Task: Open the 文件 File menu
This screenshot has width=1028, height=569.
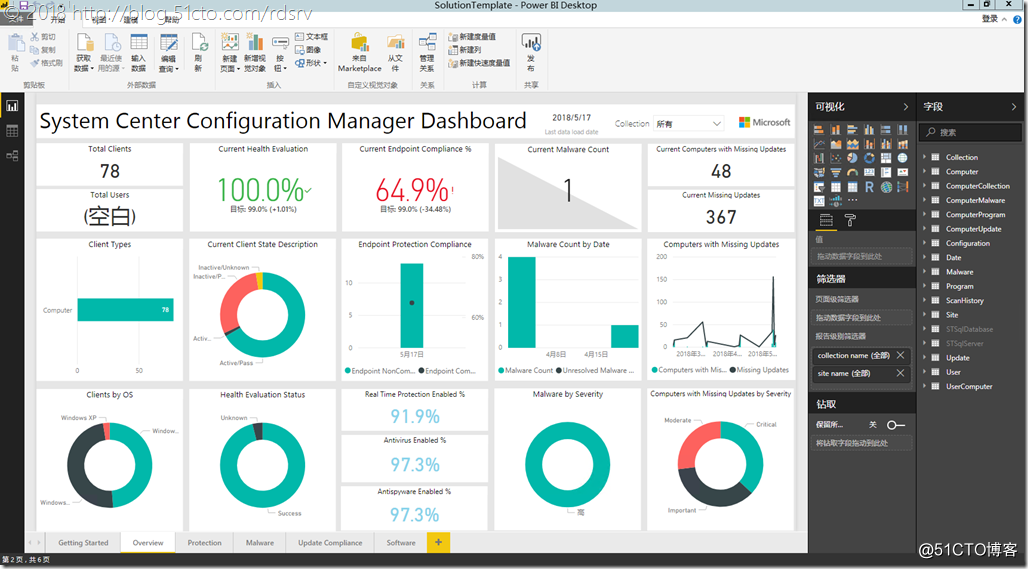Action: pyautogui.click(x=16, y=19)
